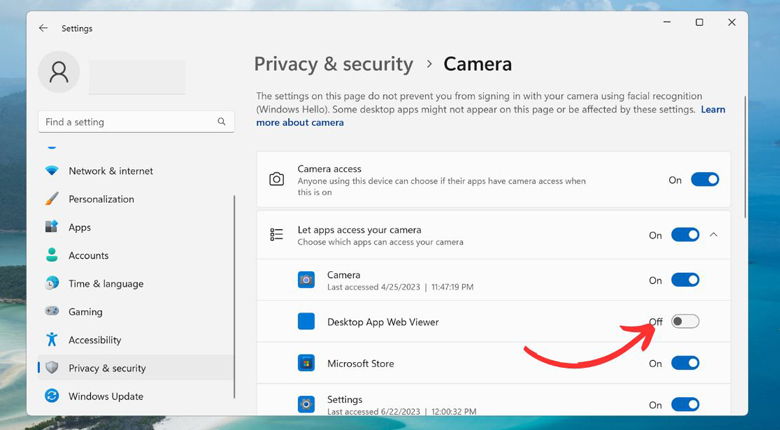780x430 pixels.
Task: Click the Network & internet wifi icon
Action: (x=52, y=171)
